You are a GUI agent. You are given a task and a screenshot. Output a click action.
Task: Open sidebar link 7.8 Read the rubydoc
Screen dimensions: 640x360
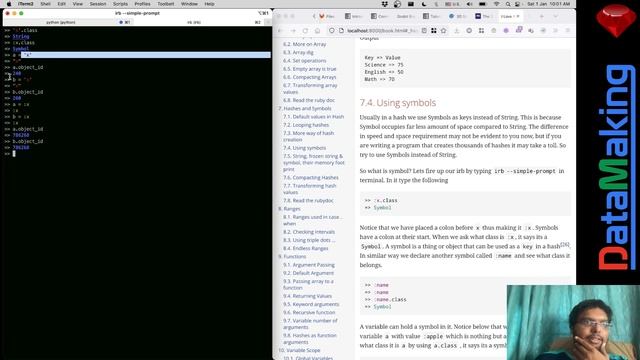[308, 200]
